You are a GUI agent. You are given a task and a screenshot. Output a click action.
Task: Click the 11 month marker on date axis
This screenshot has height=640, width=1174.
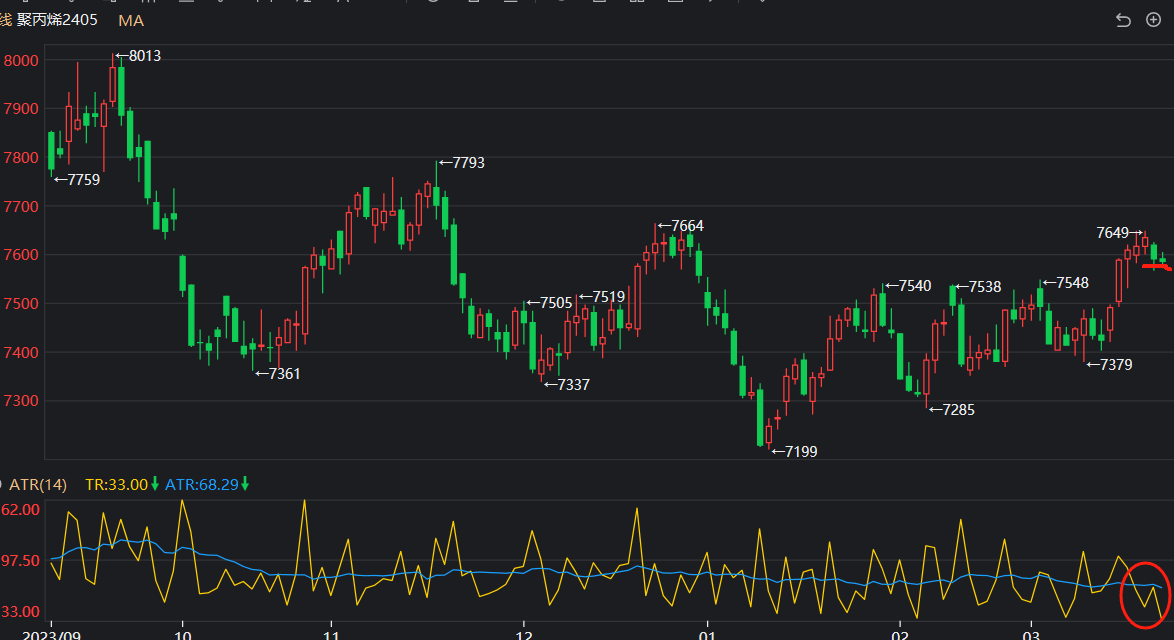point(331,635)
